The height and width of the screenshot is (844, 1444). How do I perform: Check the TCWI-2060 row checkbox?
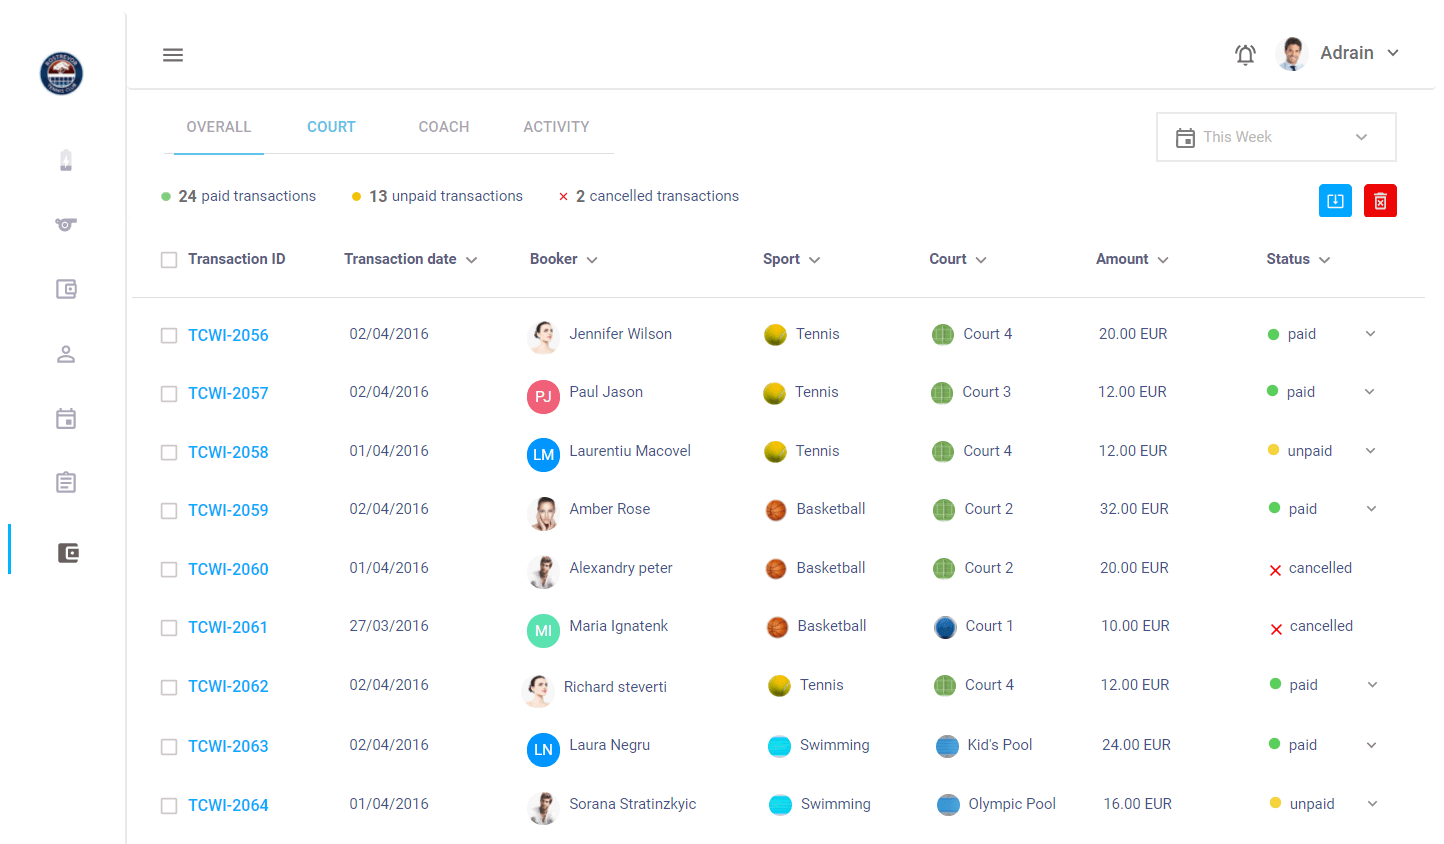tap(169, 570)
